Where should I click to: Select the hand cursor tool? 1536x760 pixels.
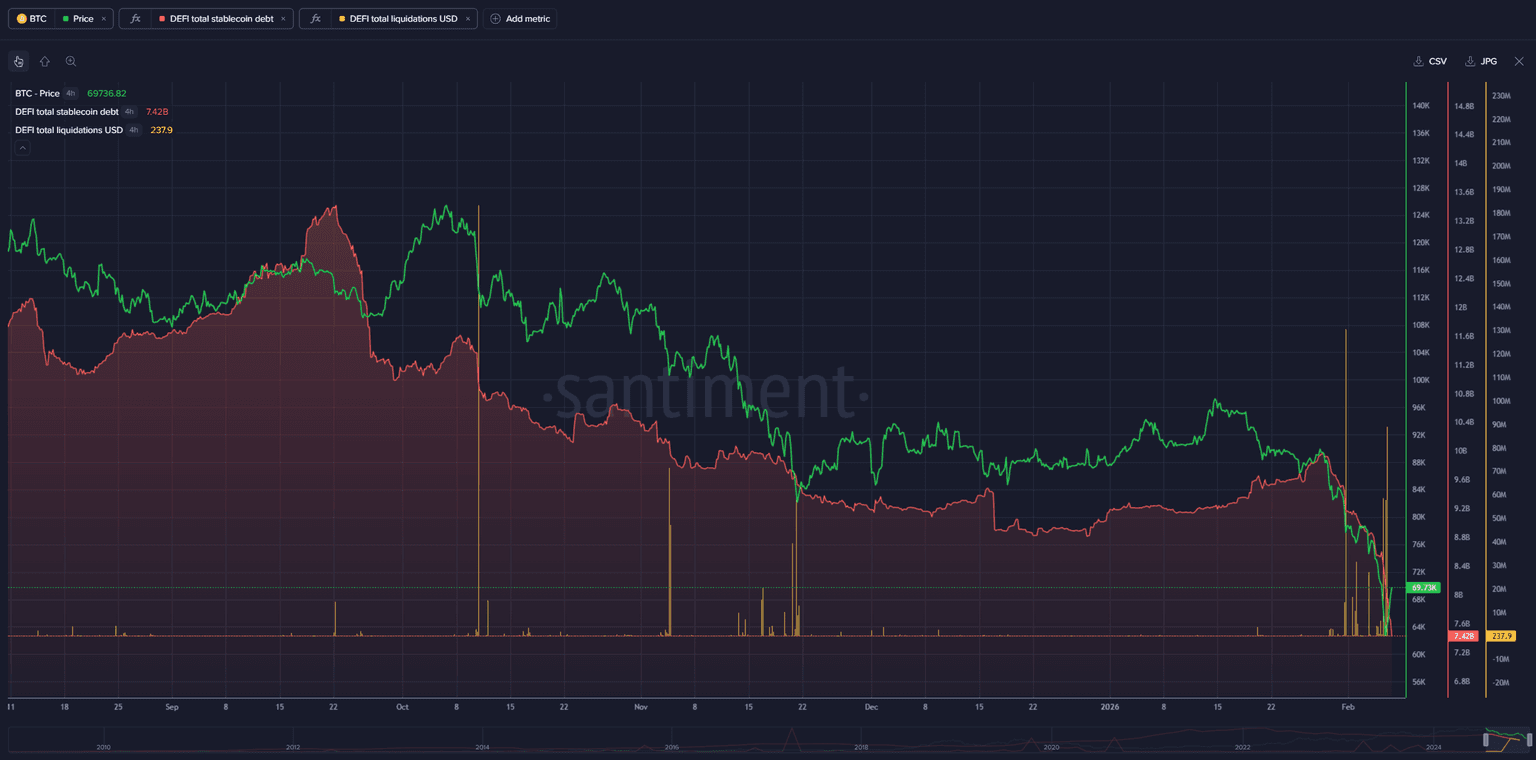pyautogui.click(x=18, y=61)
